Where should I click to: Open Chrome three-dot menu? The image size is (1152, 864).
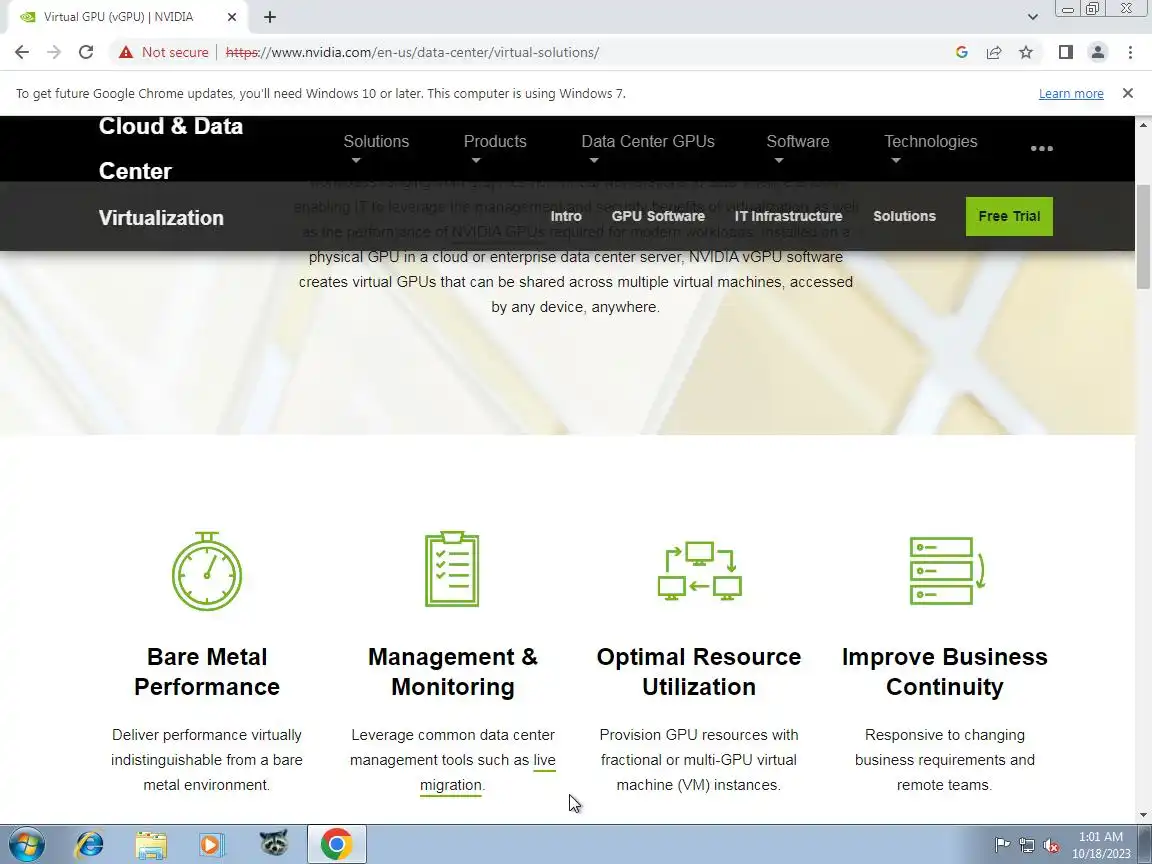[x=1130, y=52]
